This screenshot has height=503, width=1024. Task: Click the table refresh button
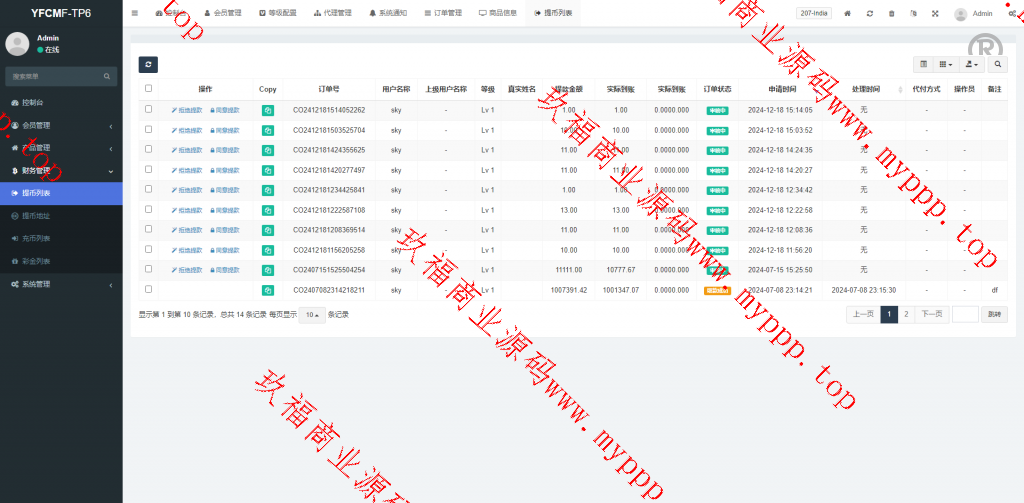pyautogui.click(x=147, y=64)
